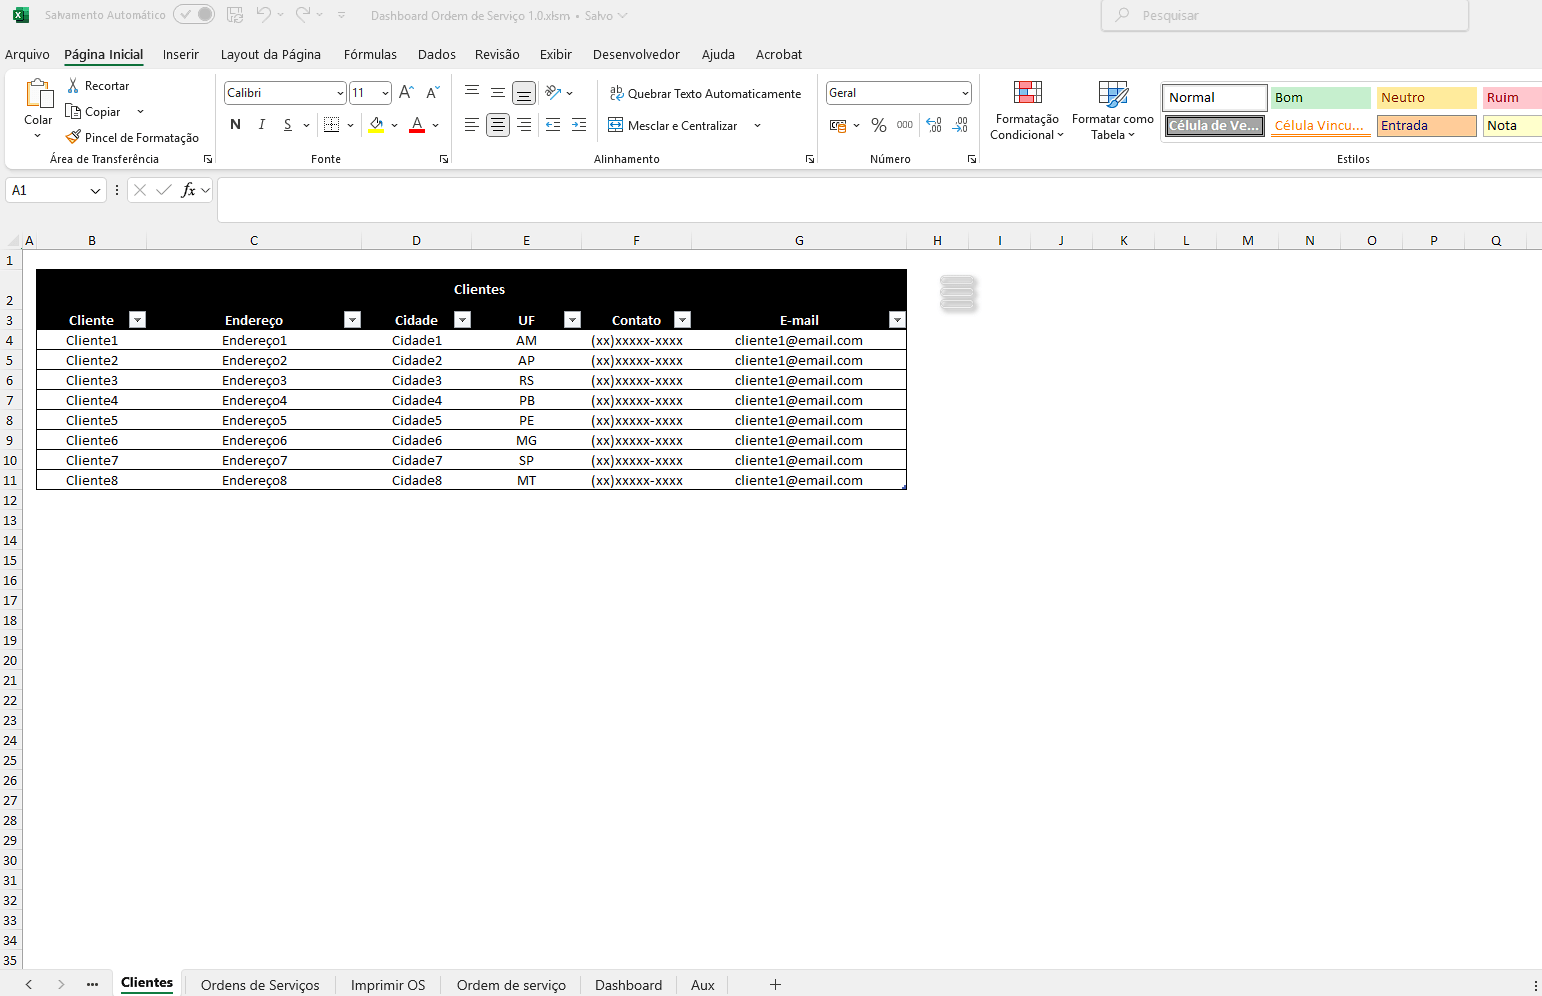This screenshot has width=1542, height=996.
Task: Click Mesclar e Centralizar button
Action: click(x=673, y=126)
